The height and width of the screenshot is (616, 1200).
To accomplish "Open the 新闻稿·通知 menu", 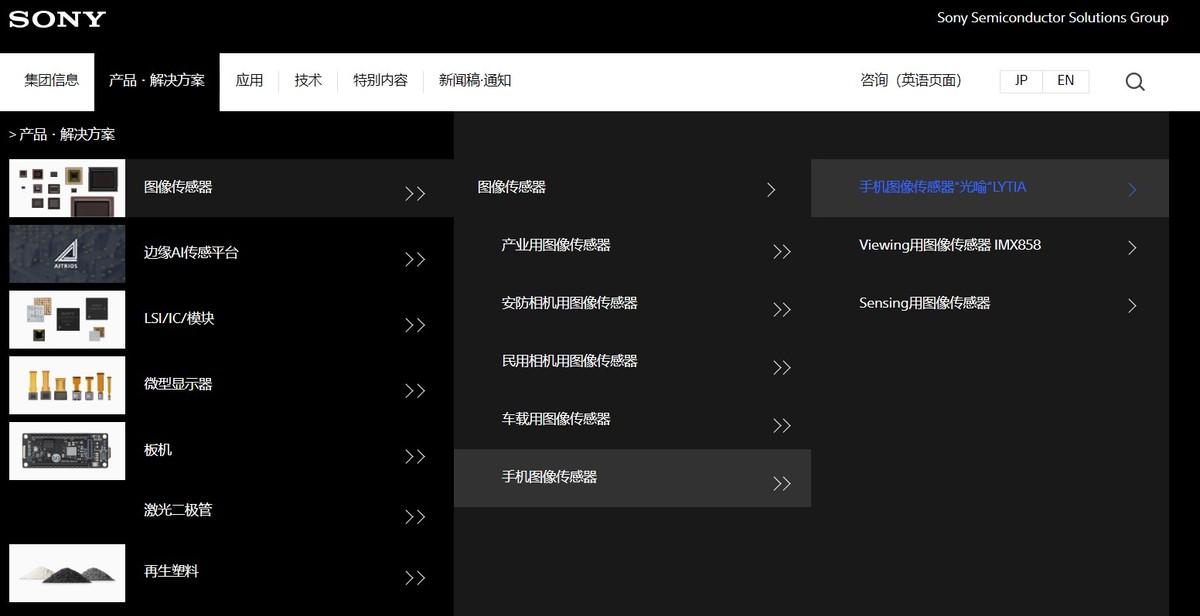I will (475, 80).
